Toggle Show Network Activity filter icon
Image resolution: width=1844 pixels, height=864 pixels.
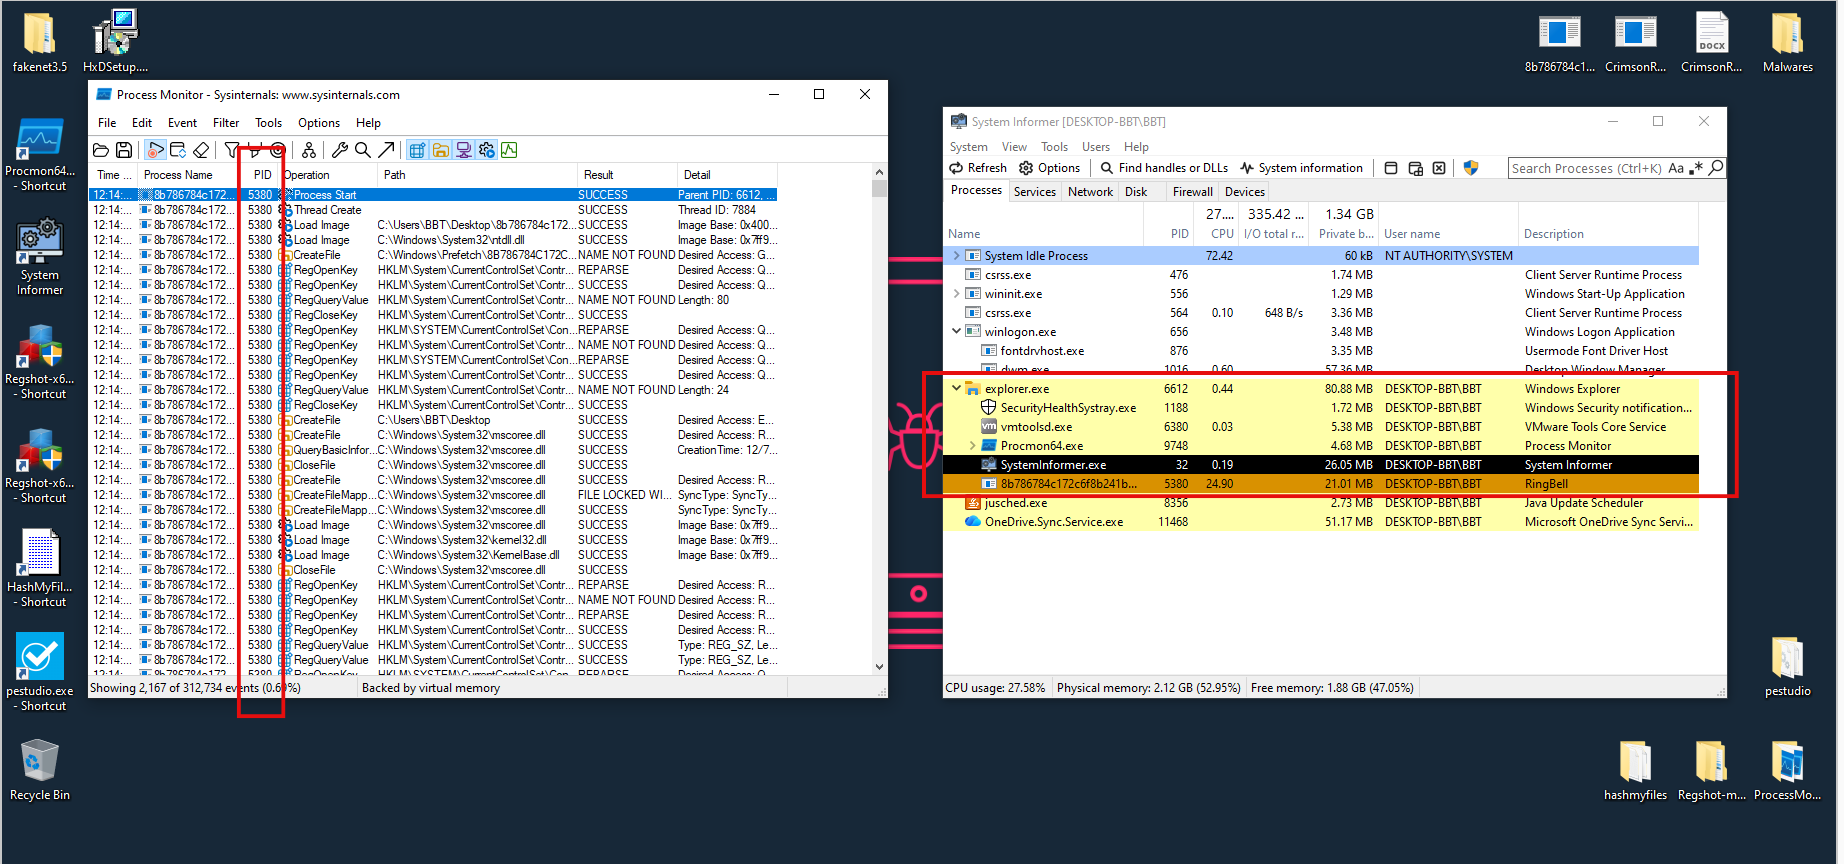coord(463,150)
